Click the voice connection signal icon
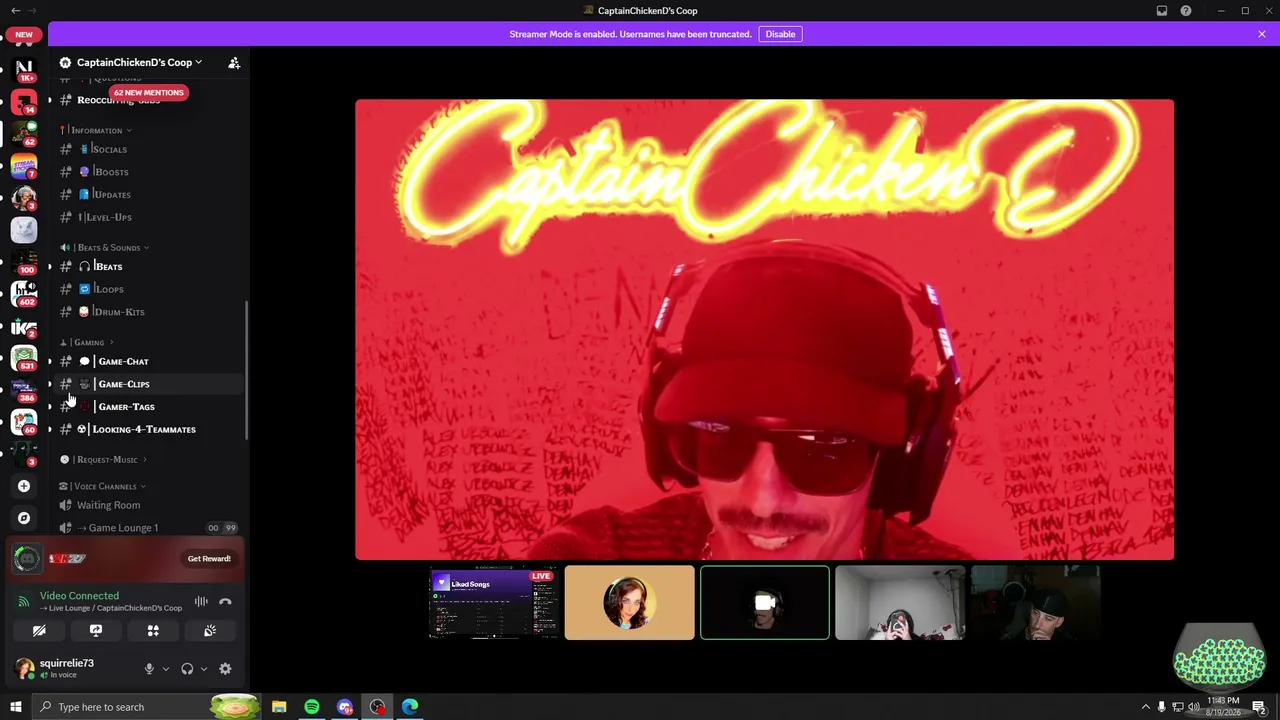This screenshot has width=1280, height=720. [x=24, y=601]
